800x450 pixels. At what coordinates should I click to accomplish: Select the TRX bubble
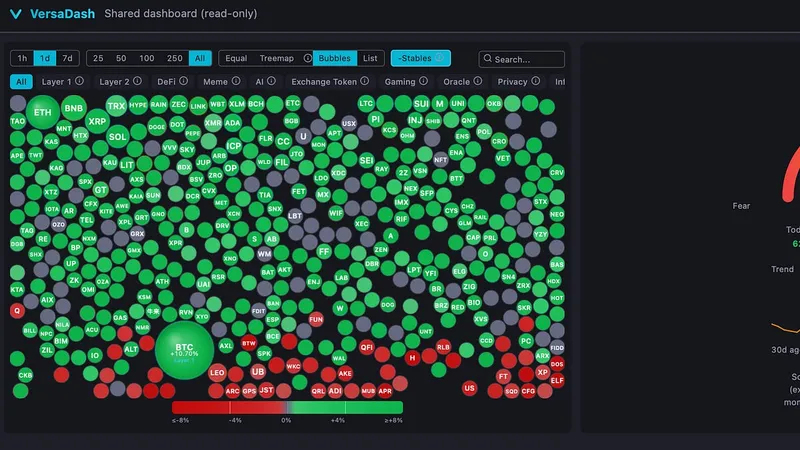(x=116, y=106)
